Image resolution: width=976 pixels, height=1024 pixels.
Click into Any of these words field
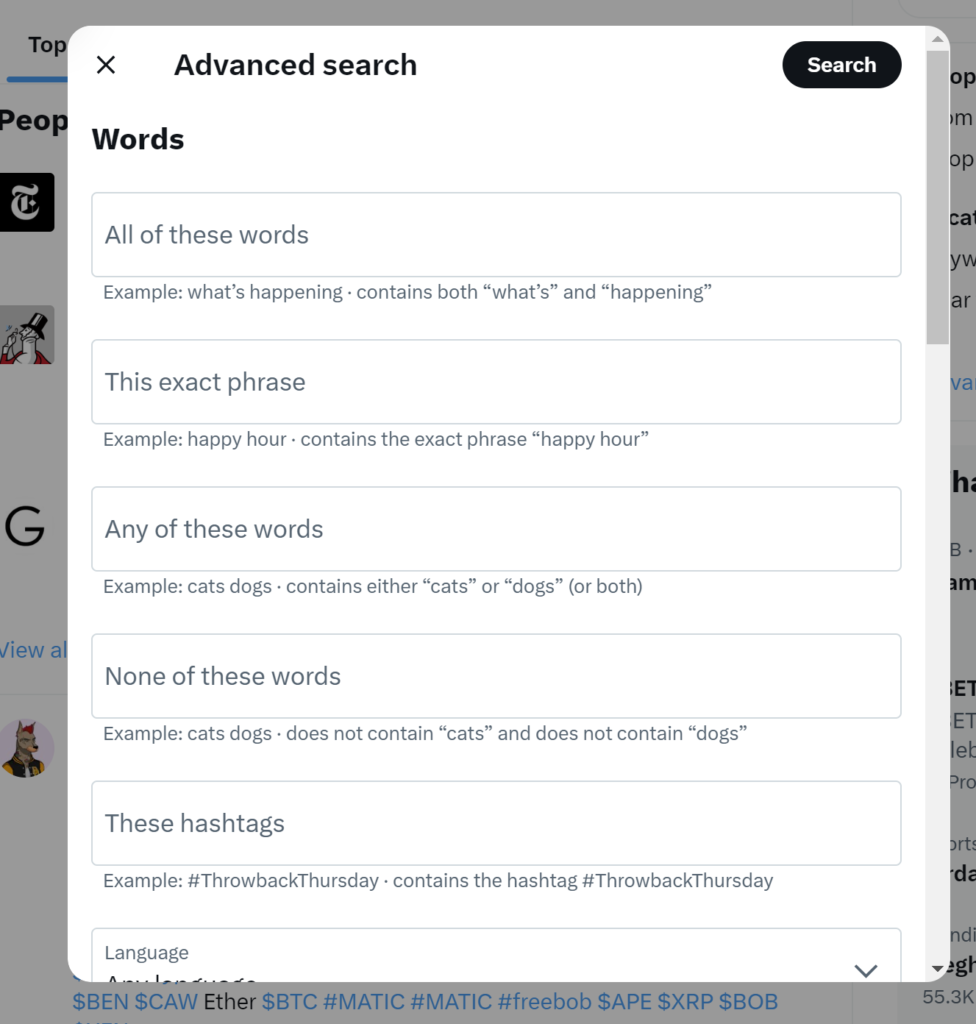[x=496, y=529]
